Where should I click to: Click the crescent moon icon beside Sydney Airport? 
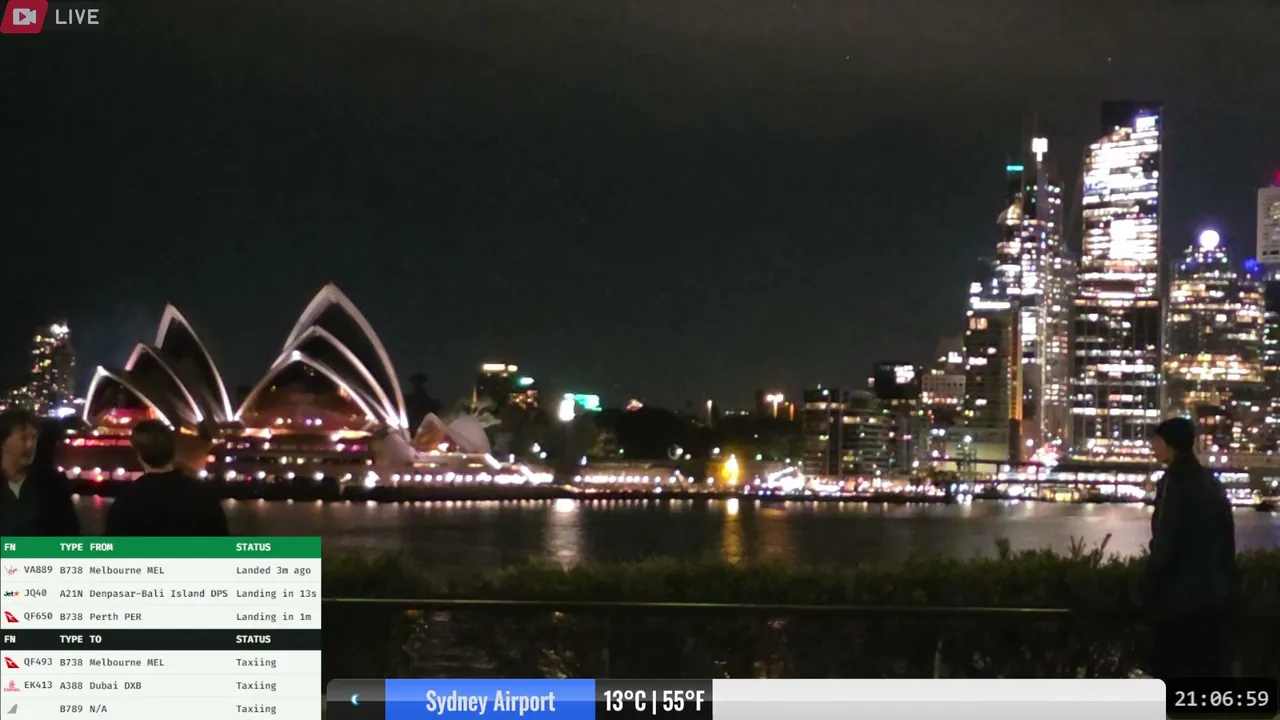click(355, 700)
